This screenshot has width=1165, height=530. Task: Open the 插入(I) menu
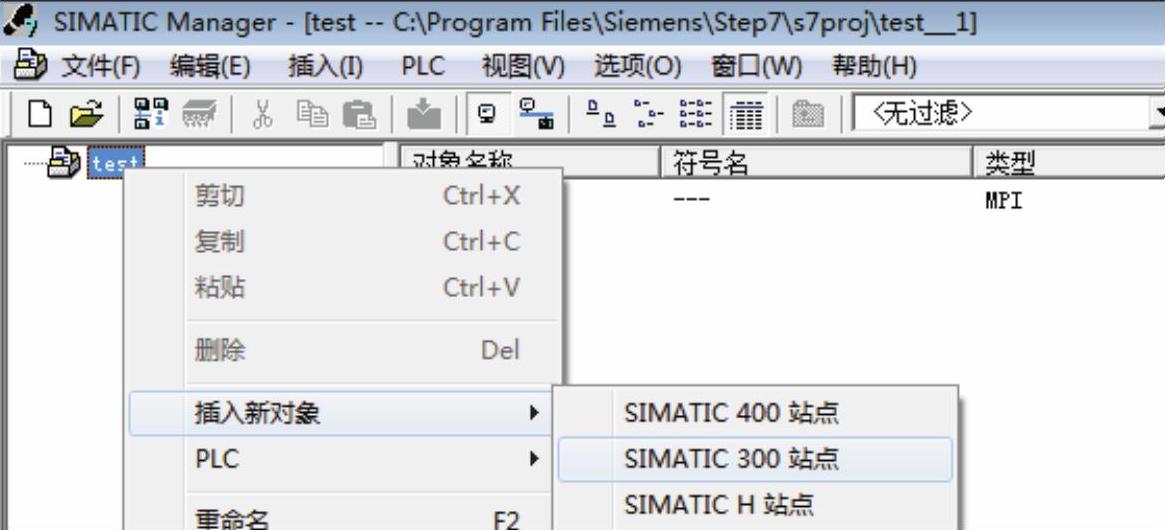[x=325, y=67]
